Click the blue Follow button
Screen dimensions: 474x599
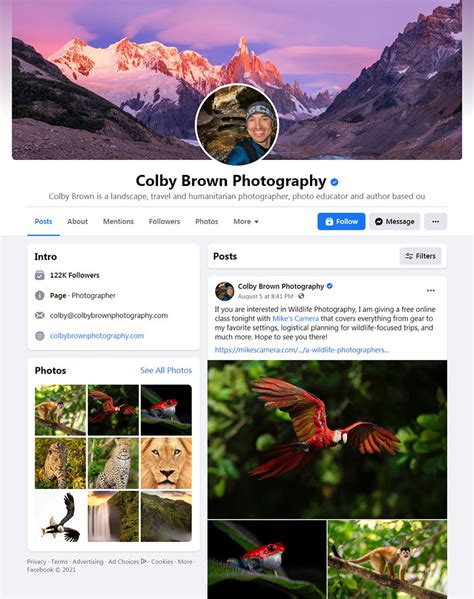click(x=341, y=222)
